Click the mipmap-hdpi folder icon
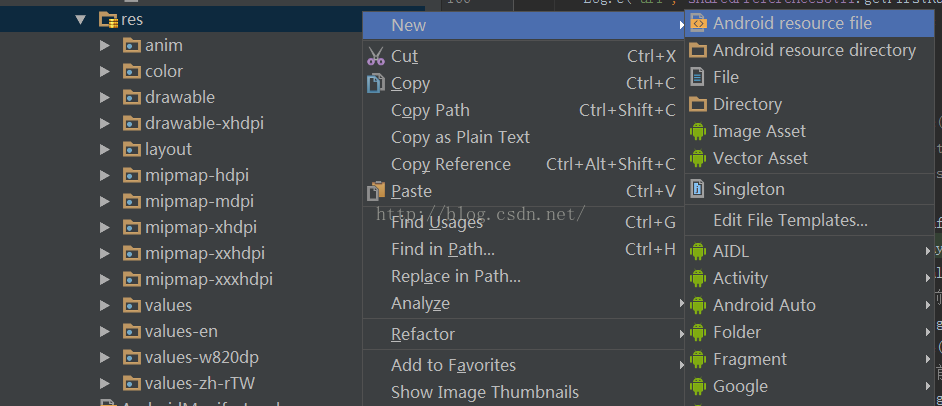942x406 pixels. tap(132, 175)
